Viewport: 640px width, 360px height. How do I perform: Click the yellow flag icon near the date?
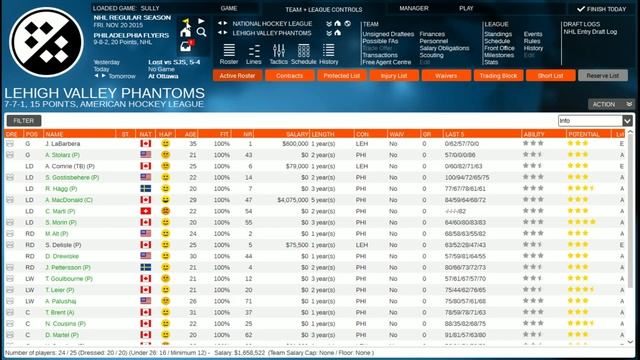click(x=186, y=21)
